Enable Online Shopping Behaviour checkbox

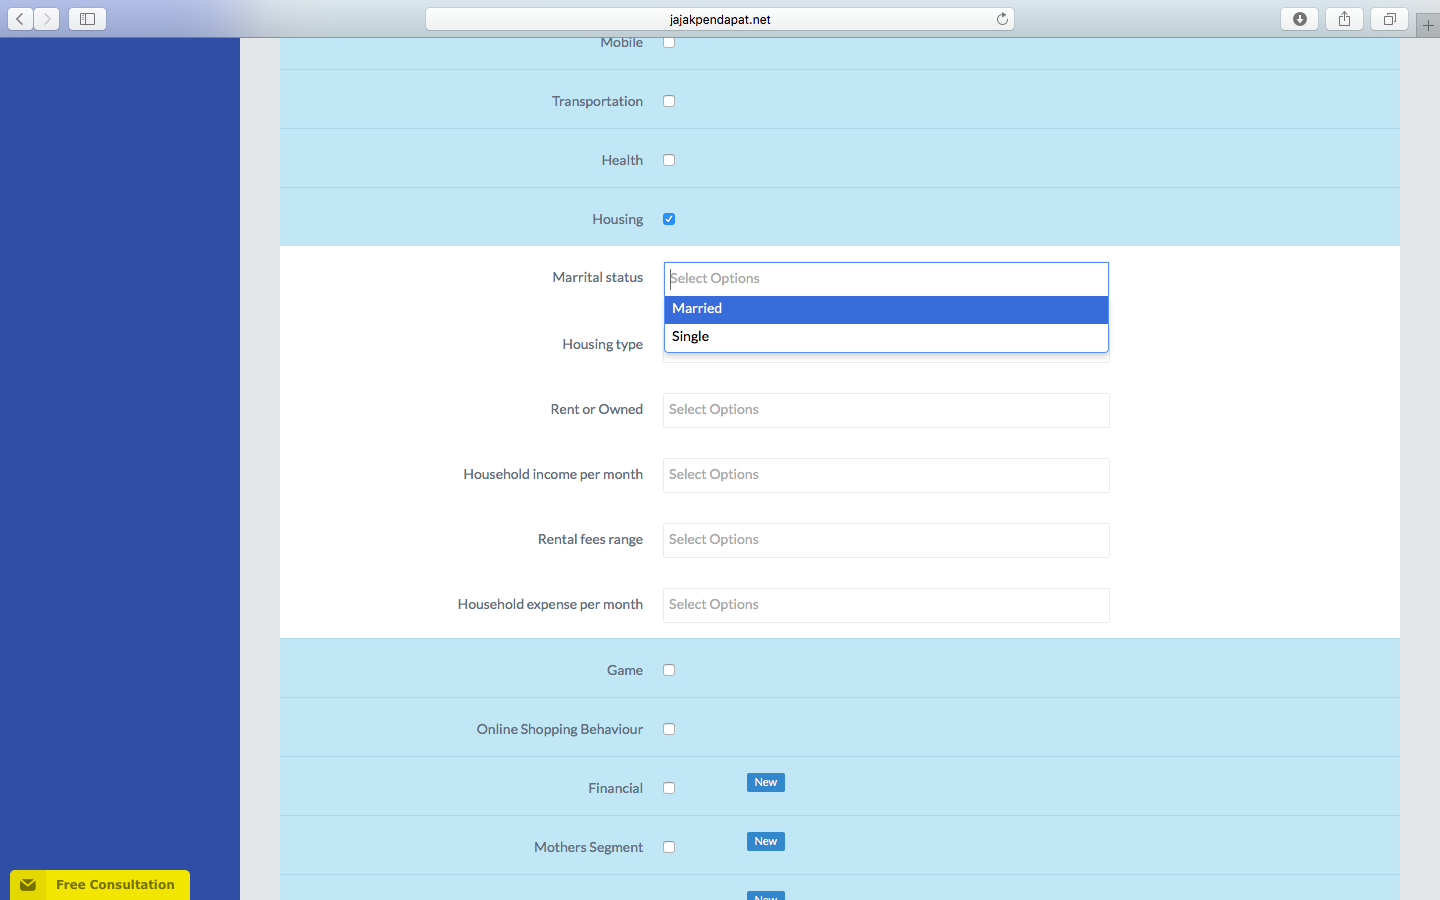pos(669,729)
